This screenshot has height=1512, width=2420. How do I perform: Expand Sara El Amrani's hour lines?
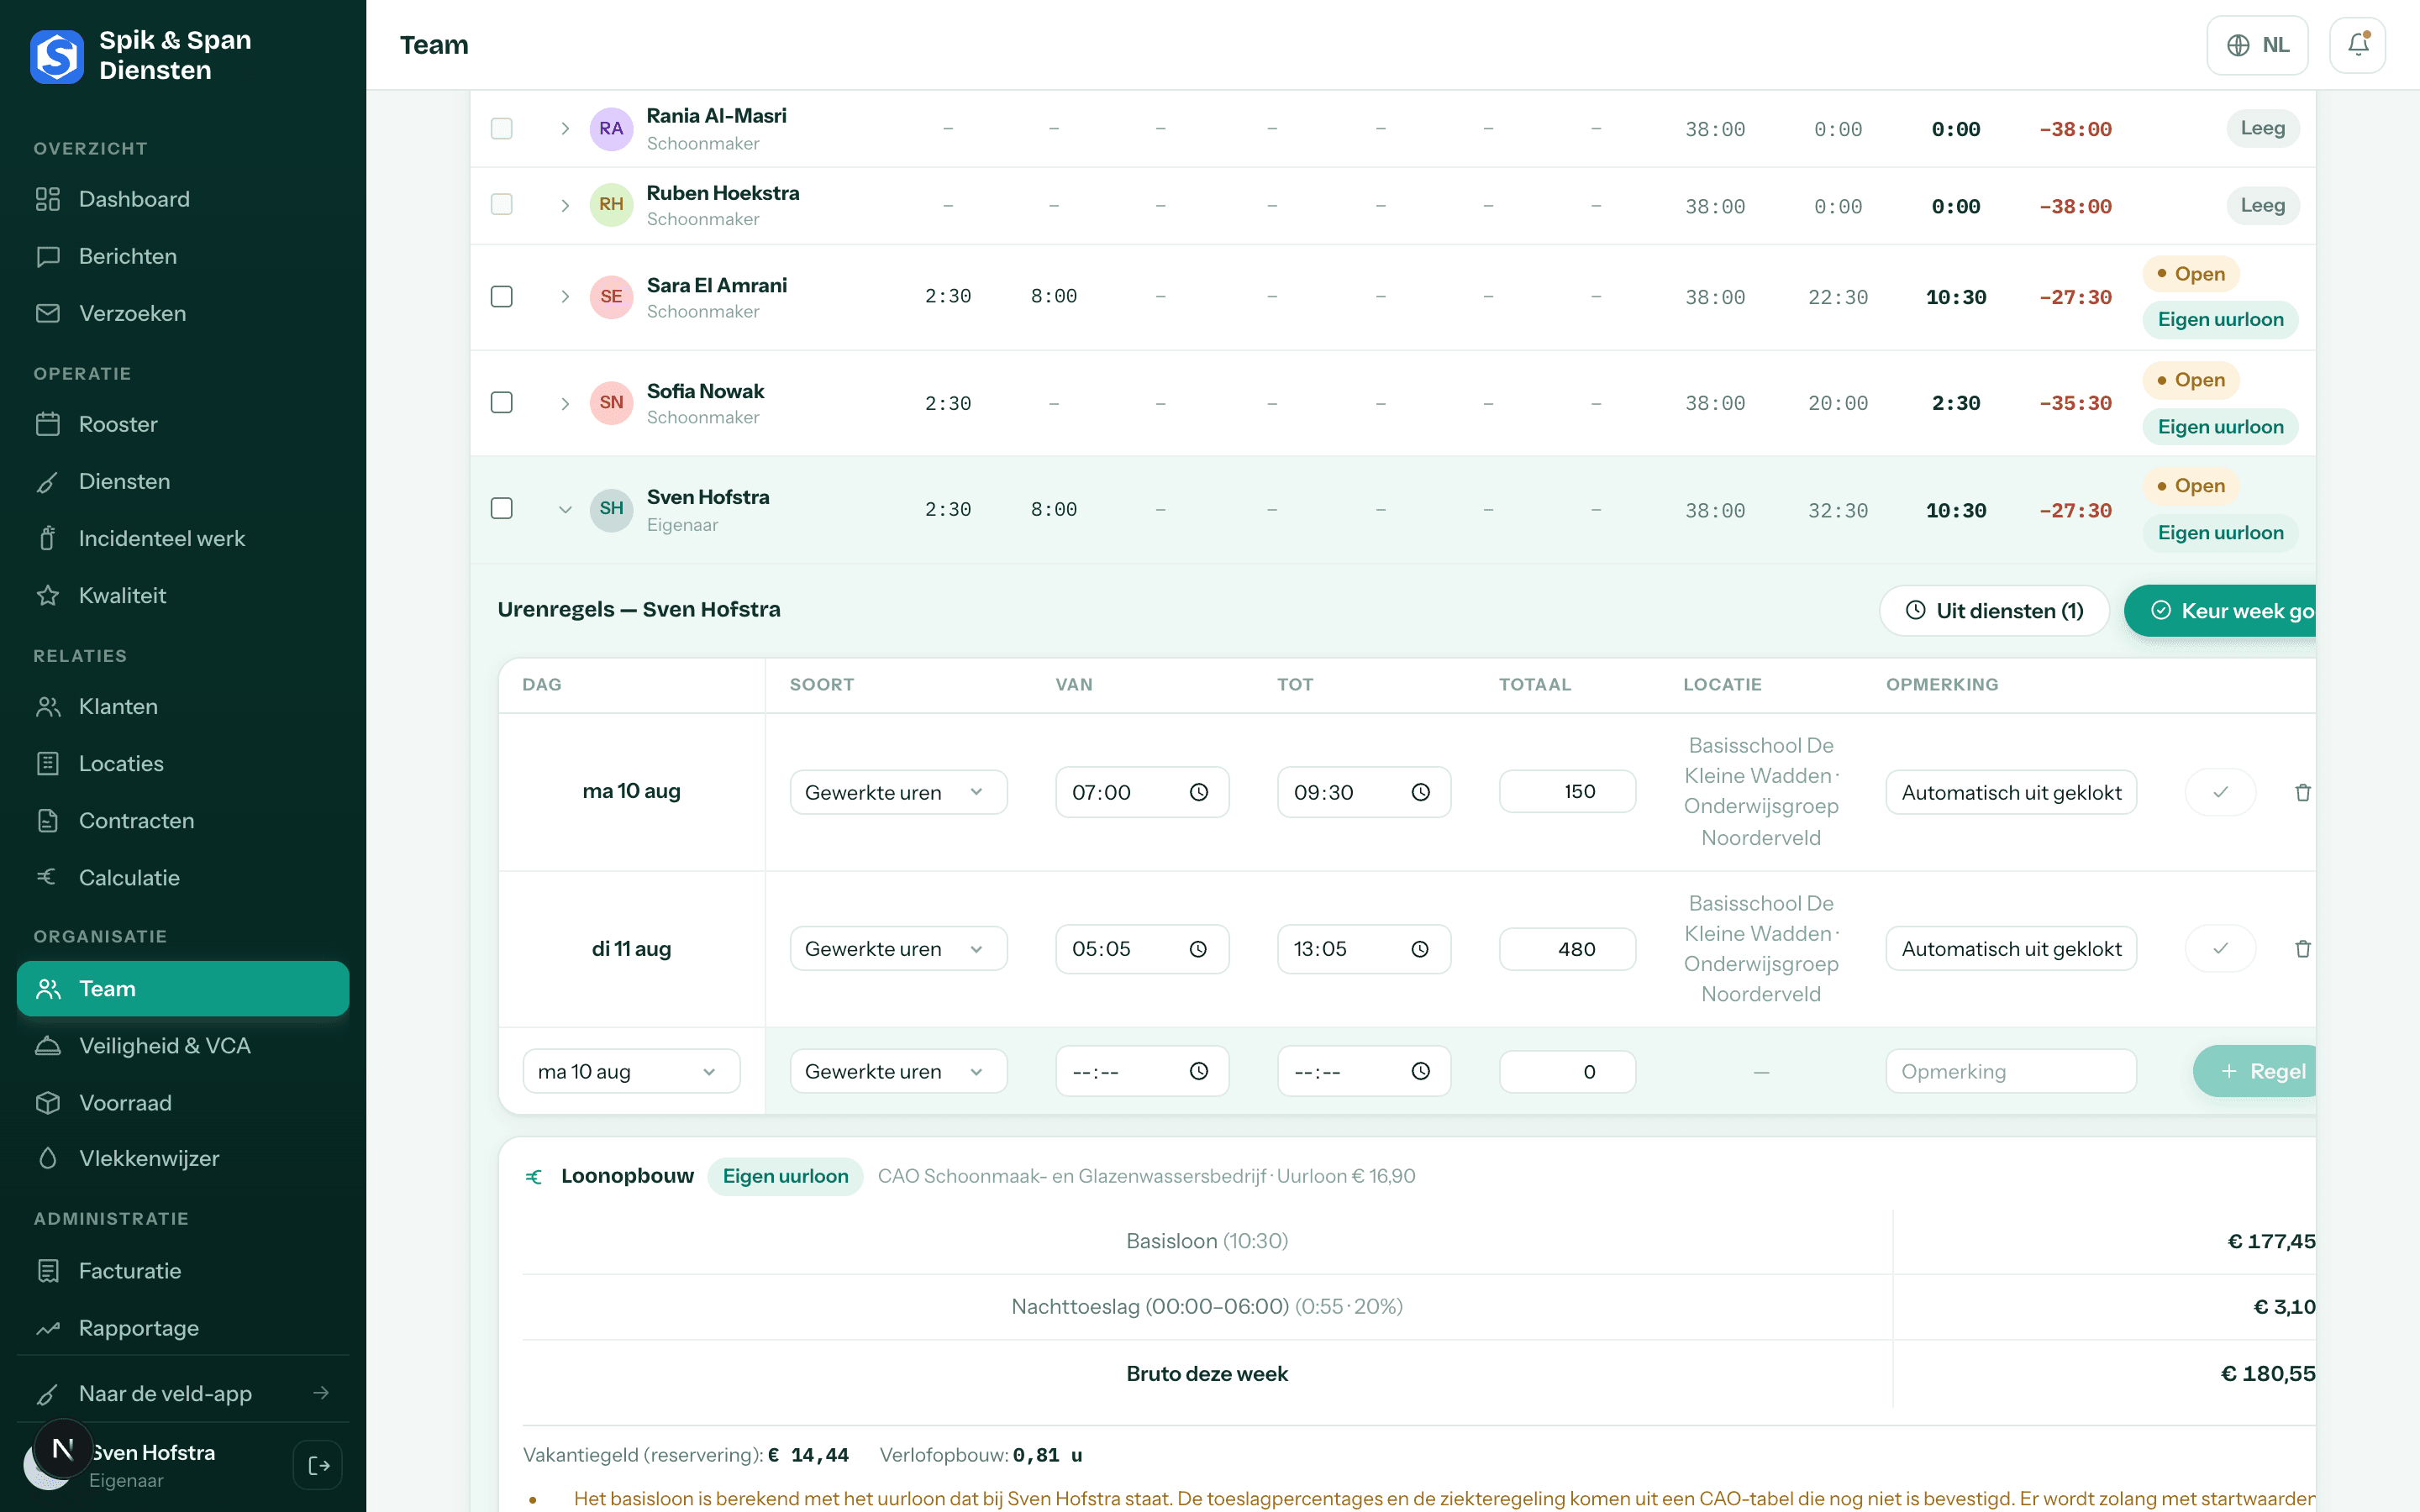tap(565, 296)
